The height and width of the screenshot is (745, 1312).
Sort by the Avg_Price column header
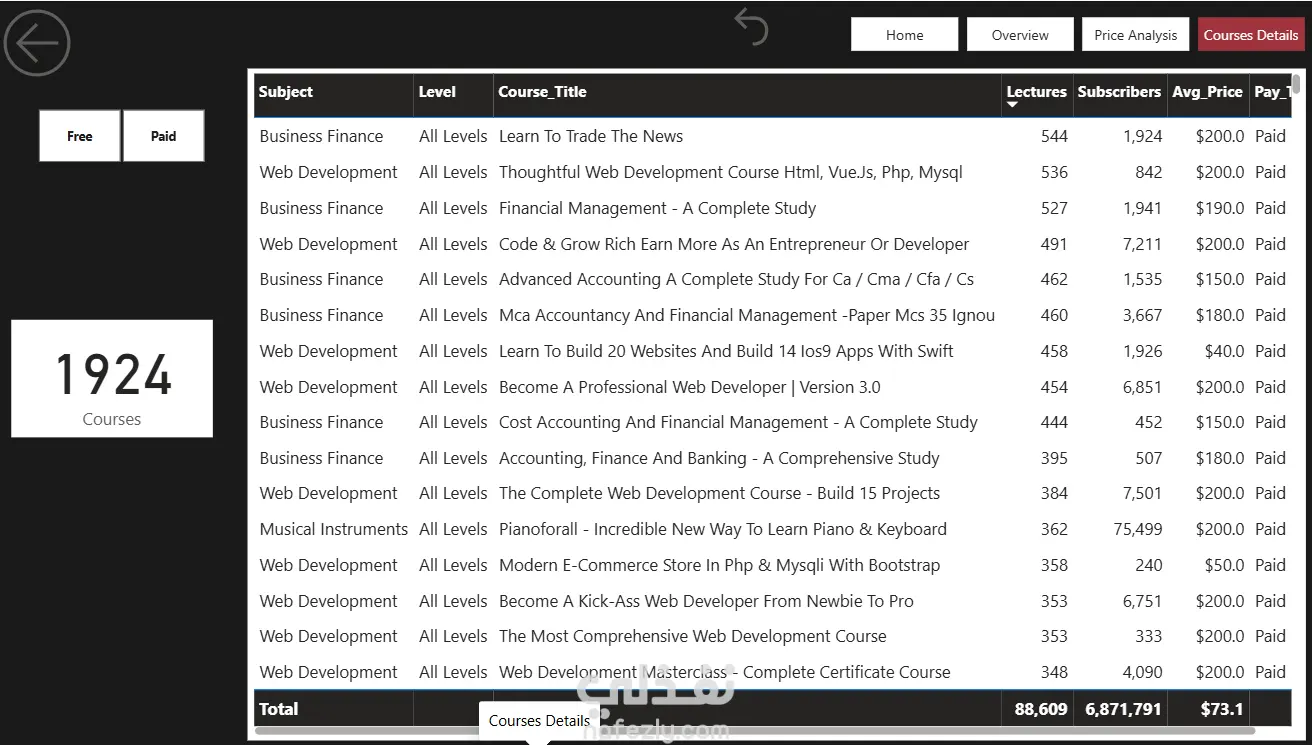tap(1207, 92)
